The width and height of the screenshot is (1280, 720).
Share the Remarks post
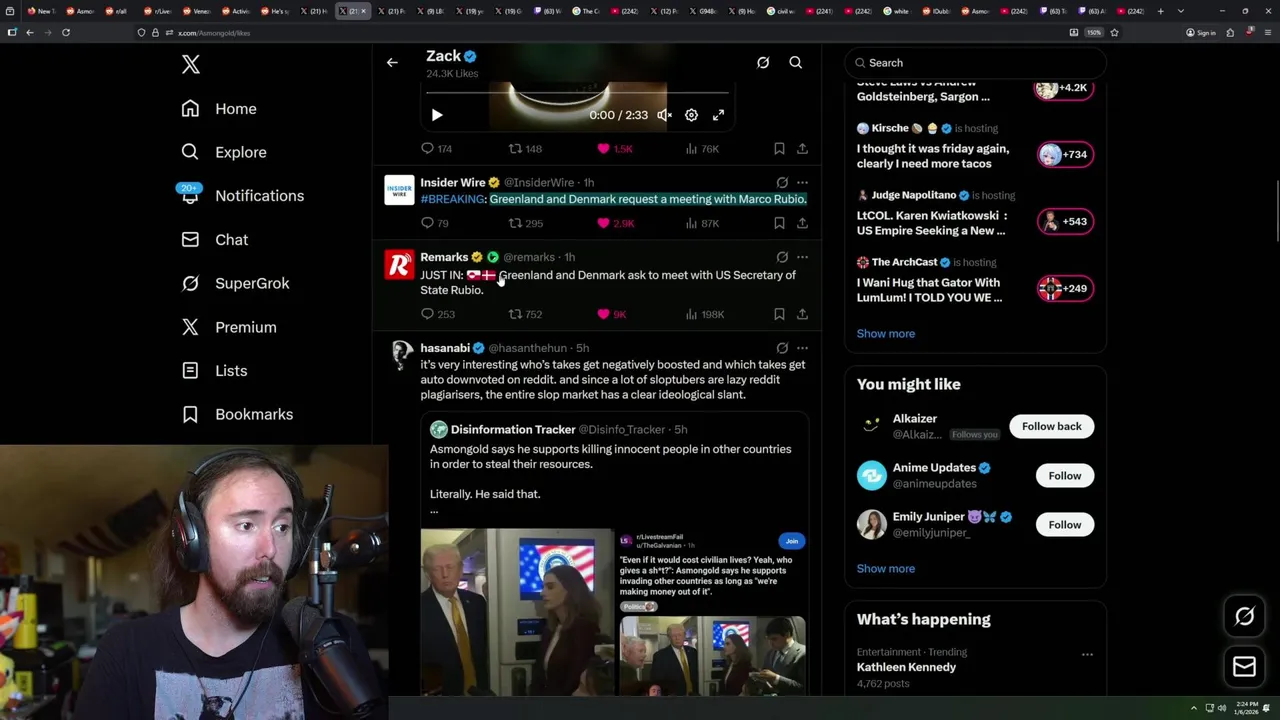click(802, 314)
